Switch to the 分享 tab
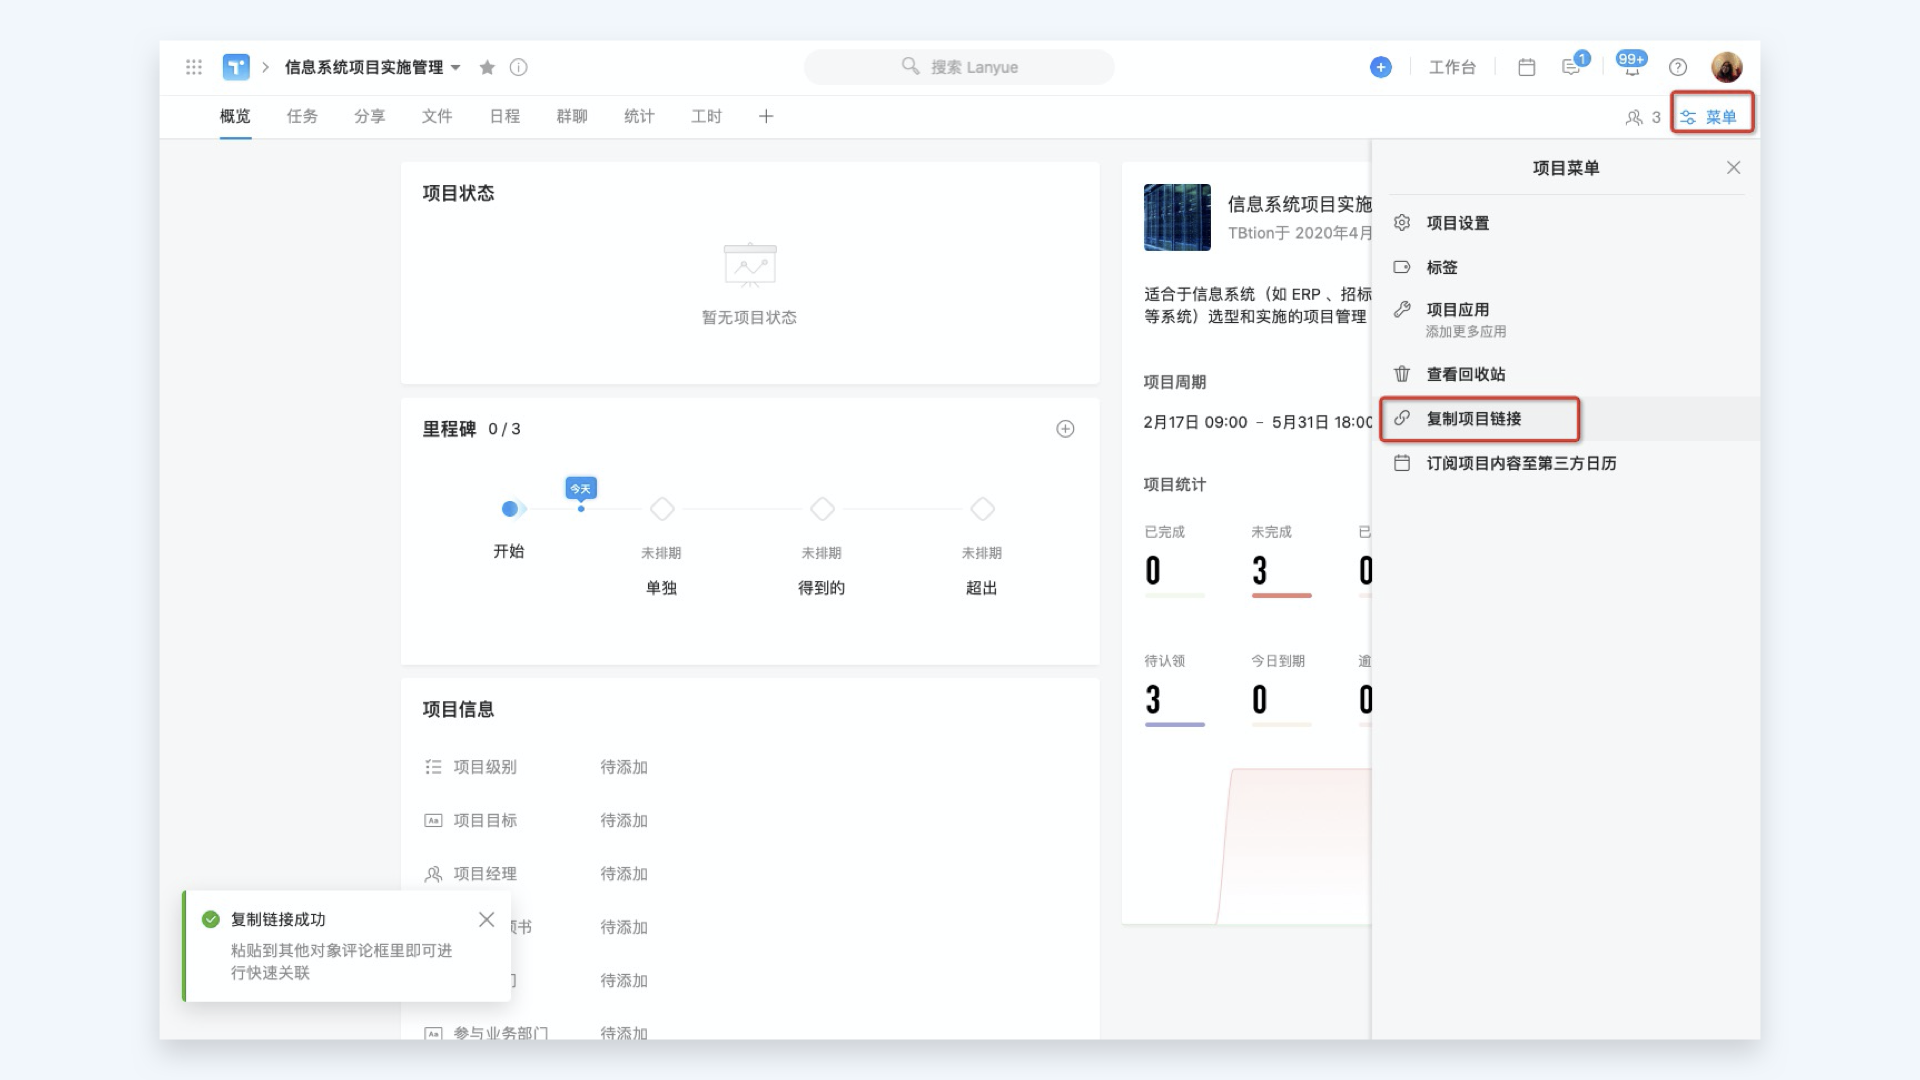 369,116
